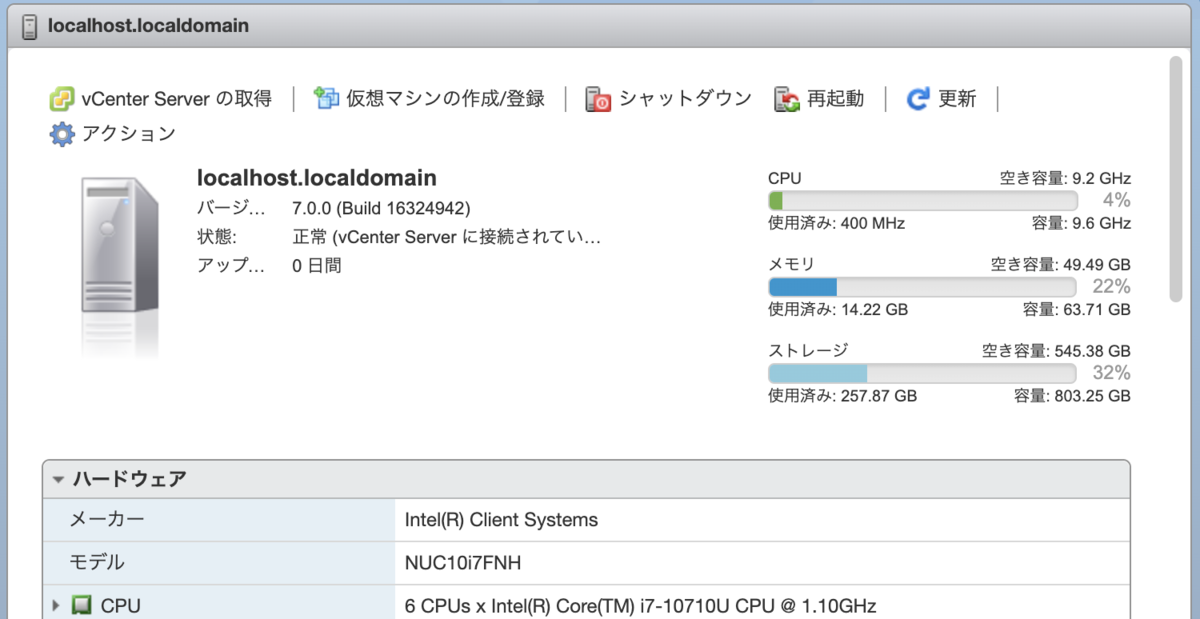Click the メーカー row label

[x=106, y=520]
